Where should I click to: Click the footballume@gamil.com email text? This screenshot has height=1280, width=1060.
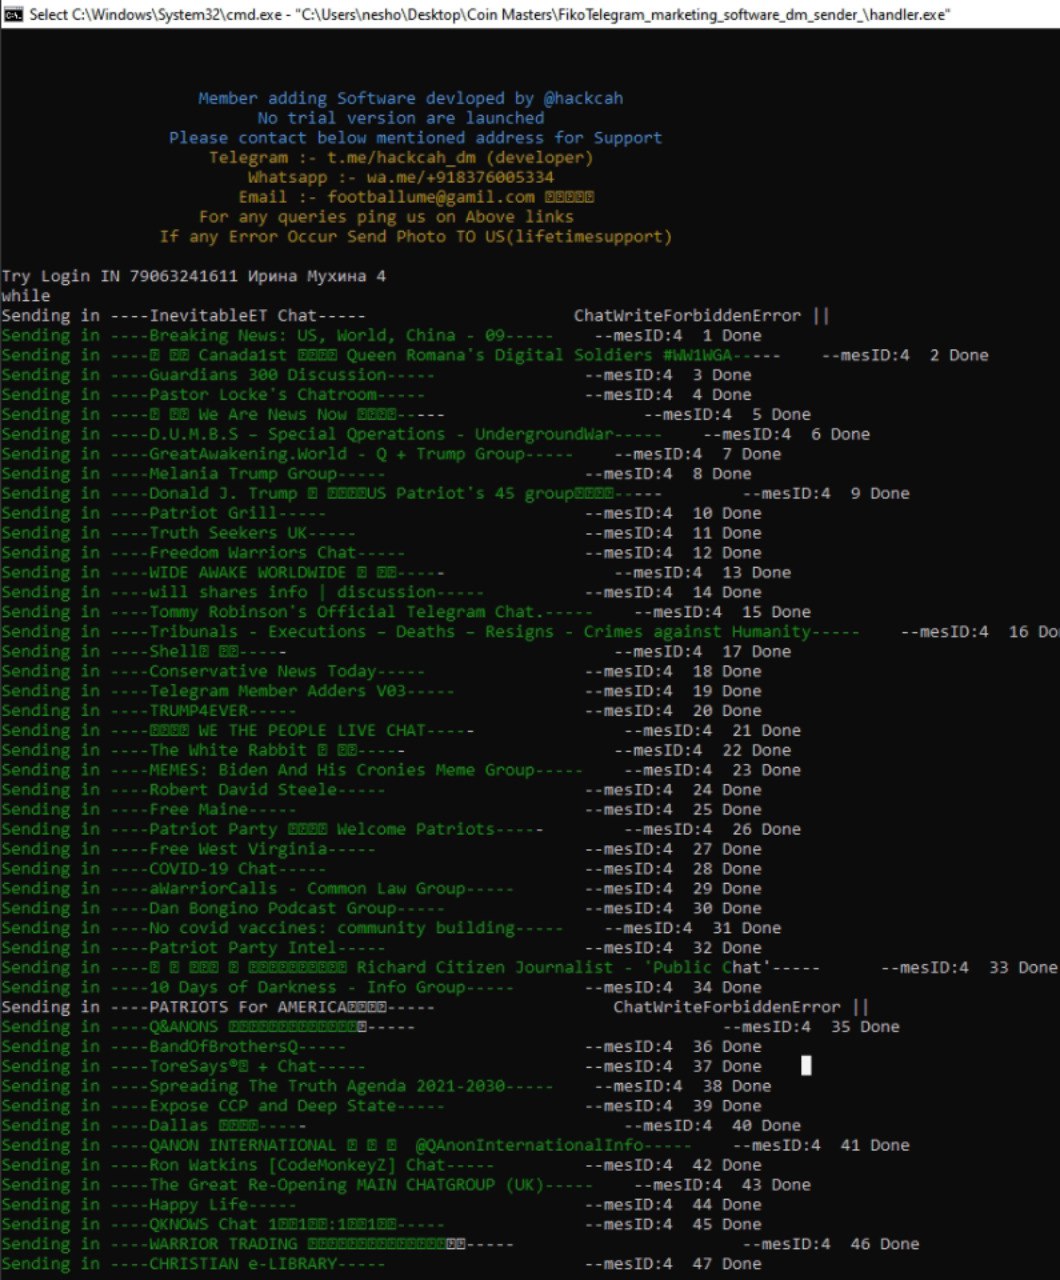[431, 197]
